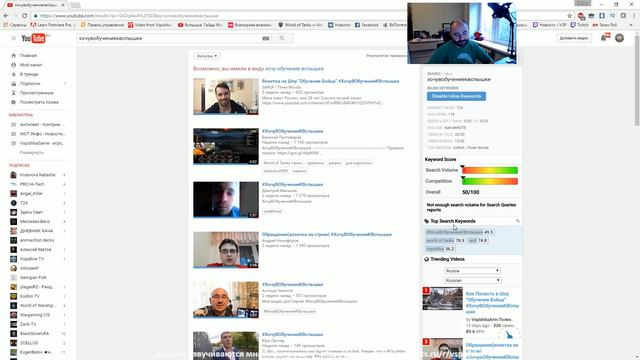The width and height of the screenshot is (640, 360).
Task: Click the 'World of Tanks танки' tag
Action: pyautogui.click(x=282, y=163)
